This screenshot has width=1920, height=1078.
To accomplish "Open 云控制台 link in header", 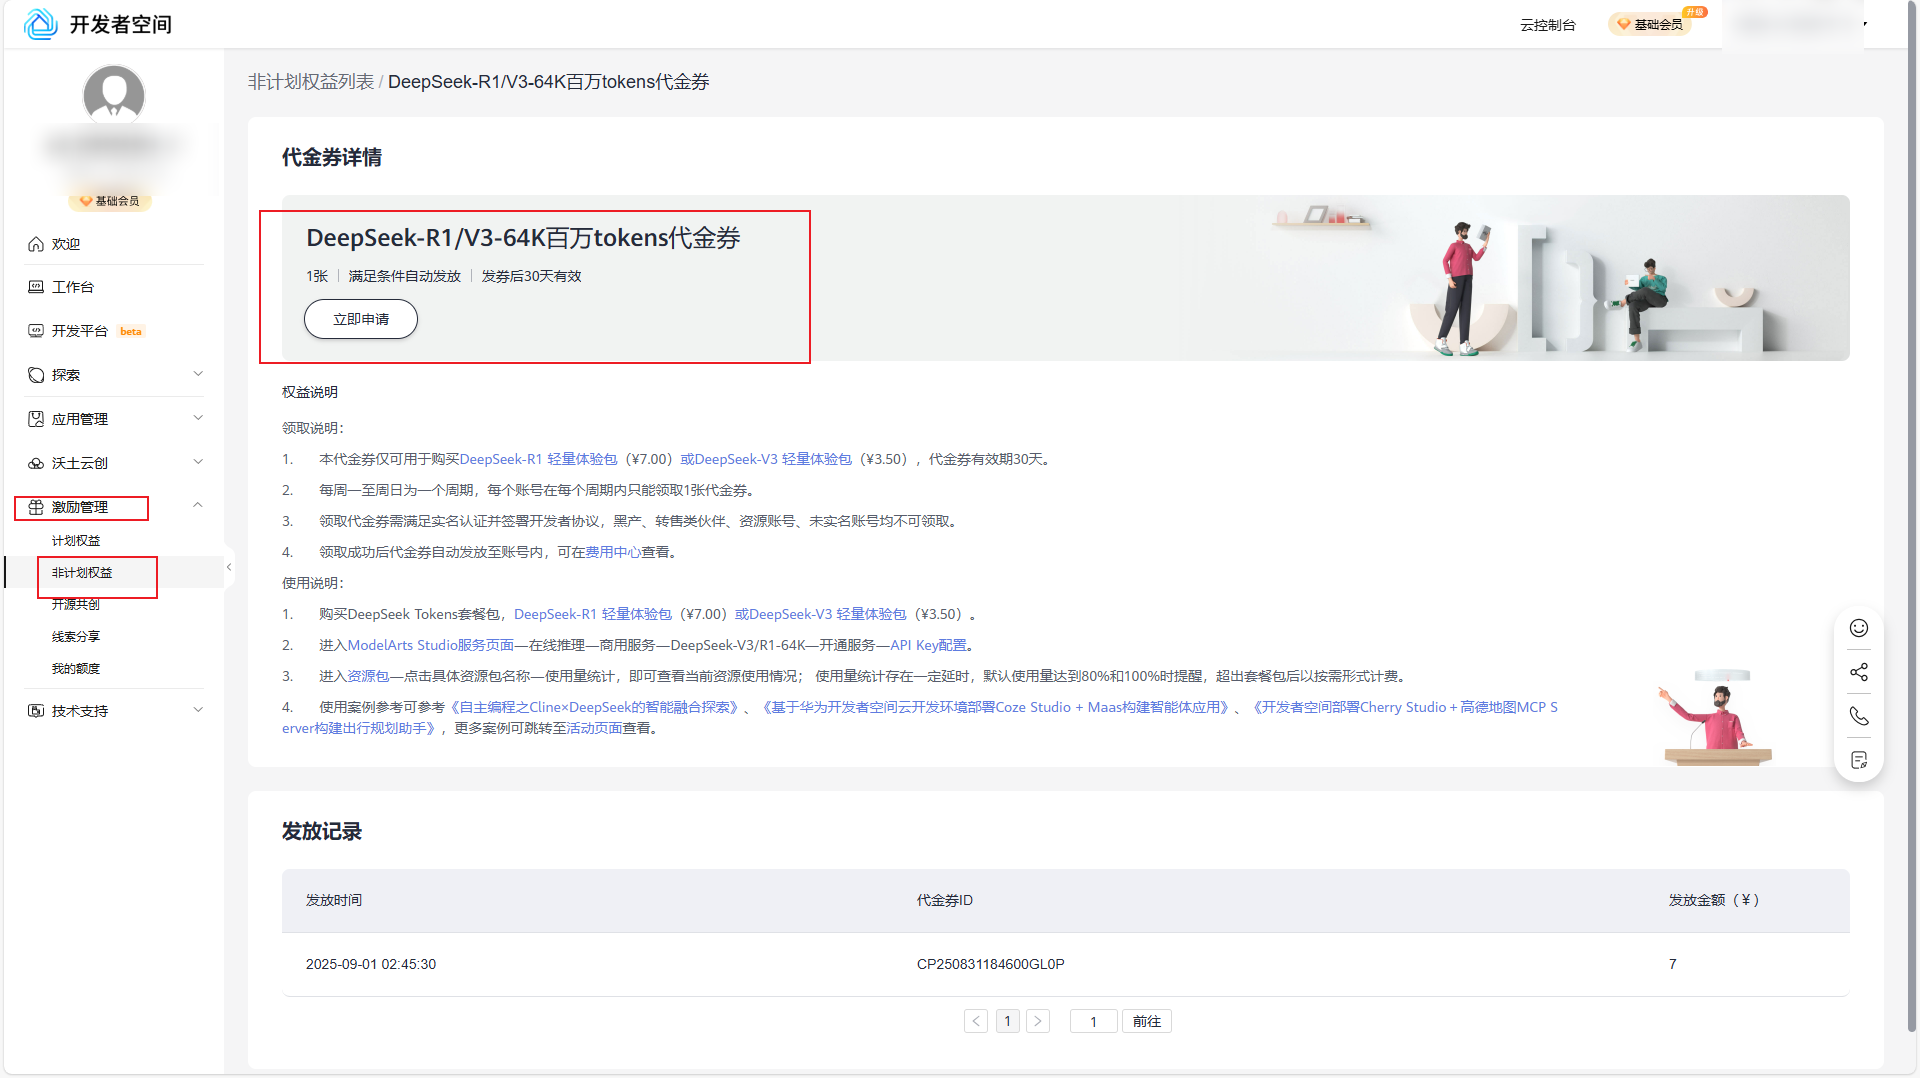I will tap(1548, 25).
